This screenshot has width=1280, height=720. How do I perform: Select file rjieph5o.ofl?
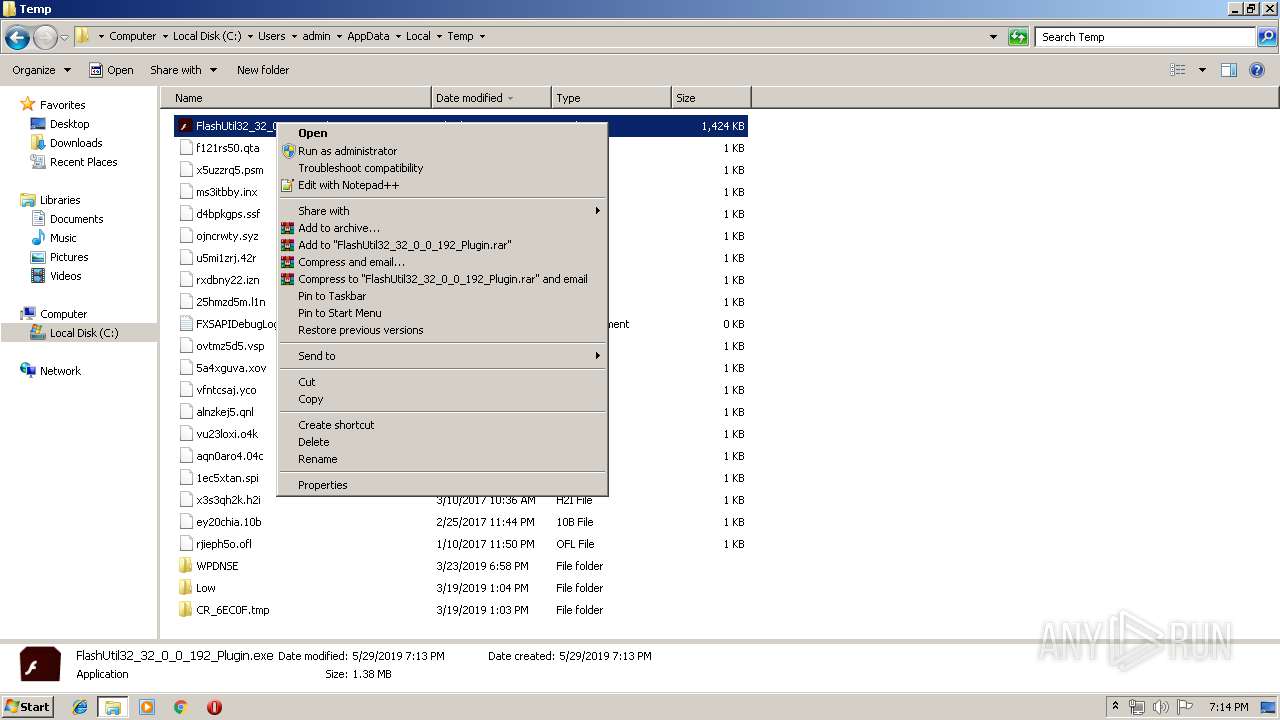[x=224, y=544]
